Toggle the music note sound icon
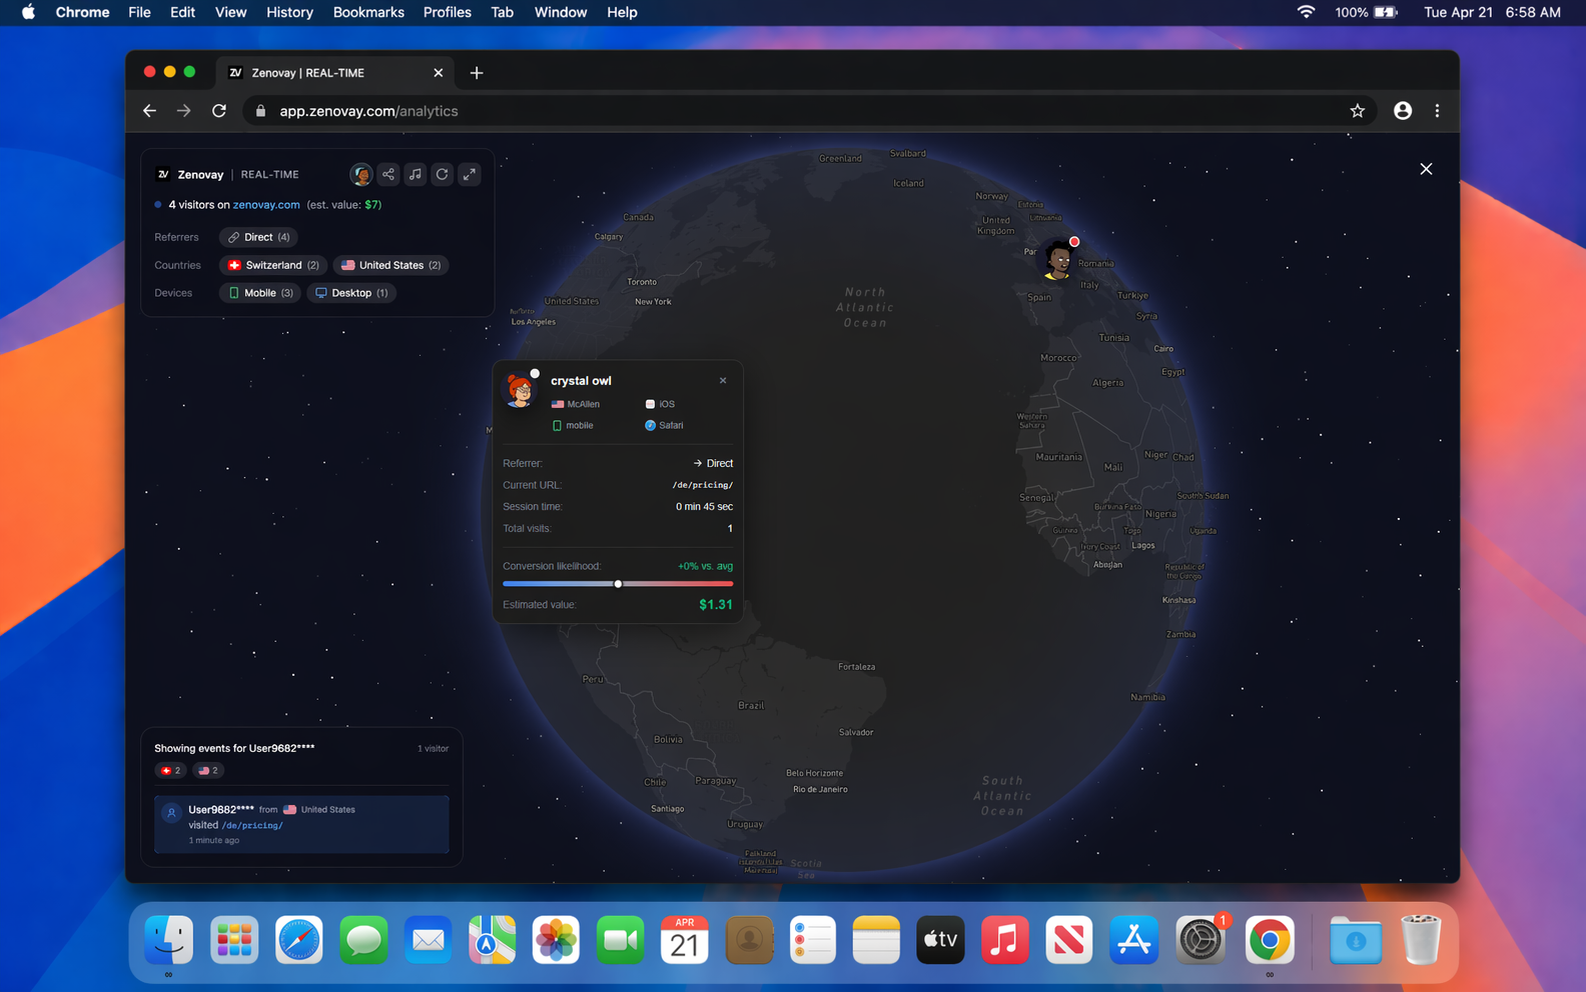The image size is (1586, 992). [x=415, y=174]
